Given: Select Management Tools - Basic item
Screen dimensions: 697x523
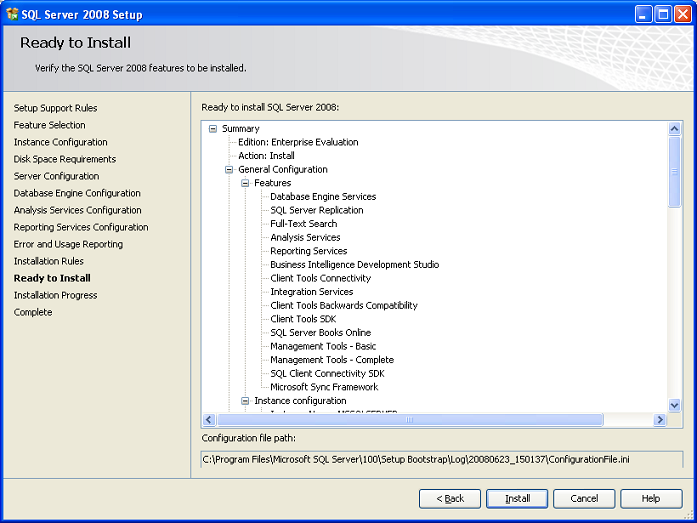Looking at the screenshot, I should click(323, 346).
